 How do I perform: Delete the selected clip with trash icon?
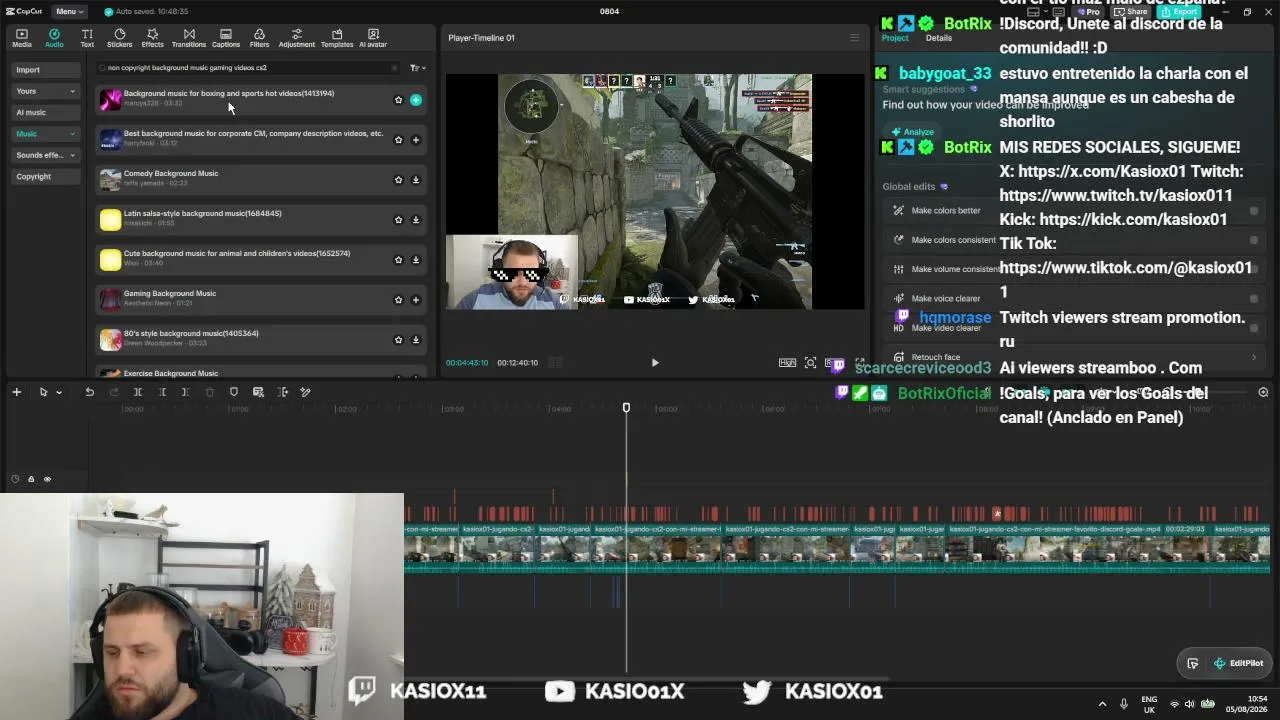209,392
